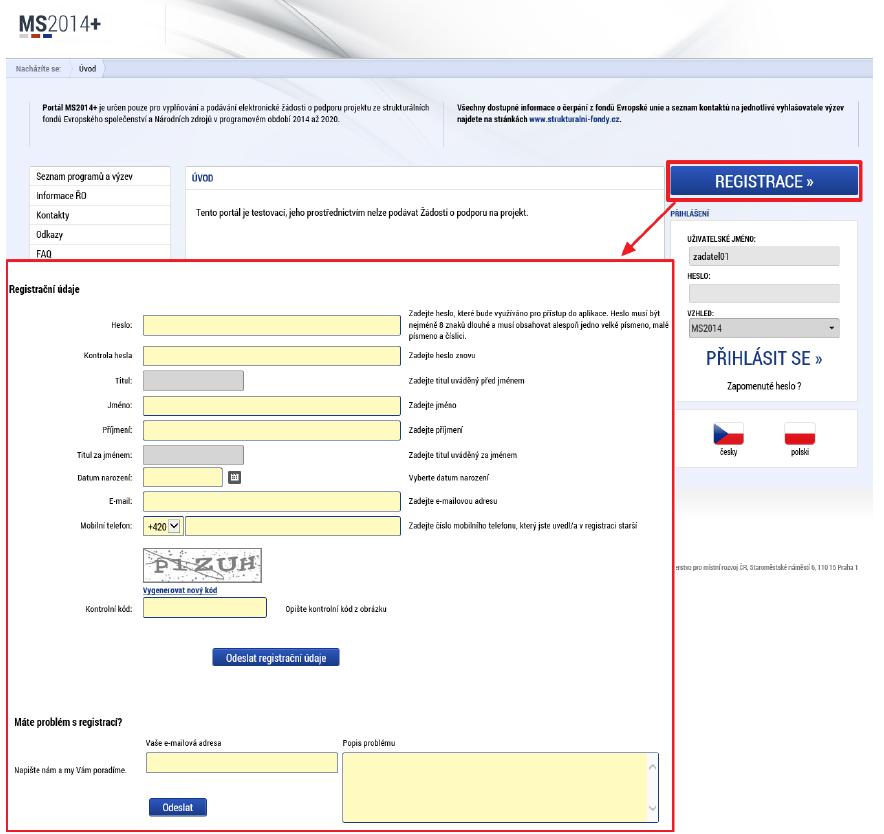Viewport: 884px width, 834px height.
Task: Click the REGISTRACE button
Action: [764, 182]
